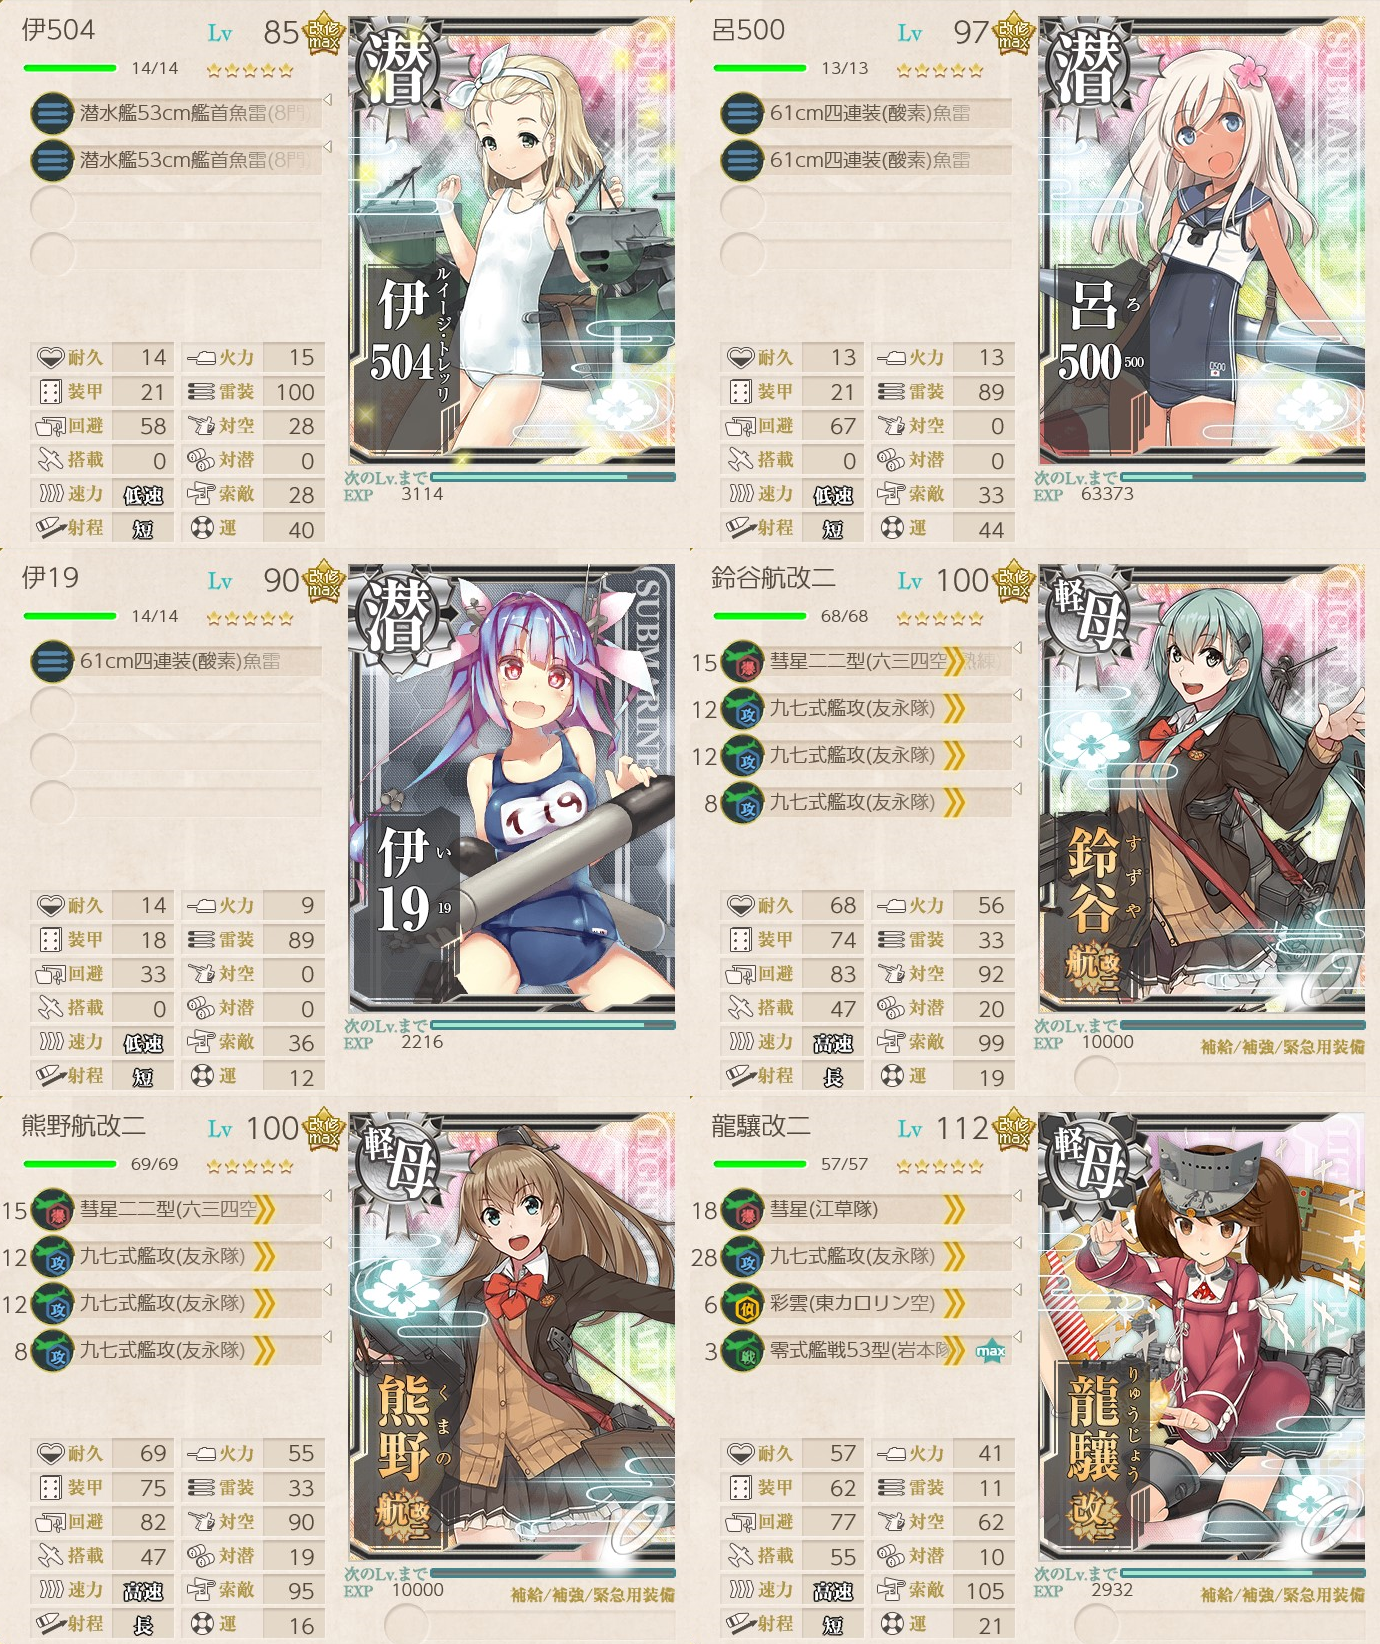
Task: Click Suzuya's 彗星二二型 dive bomber icon
Action: pyautogui.click(x=742, y=661)
